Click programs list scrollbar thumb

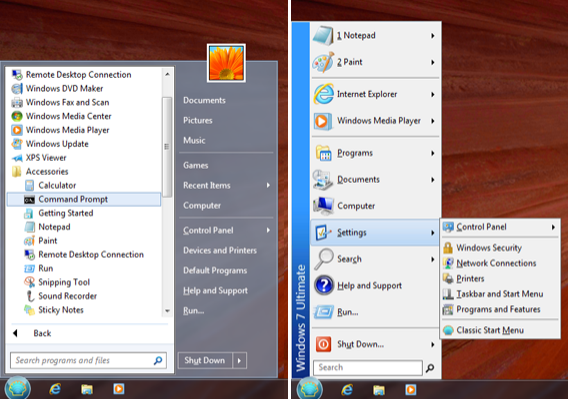167,147
